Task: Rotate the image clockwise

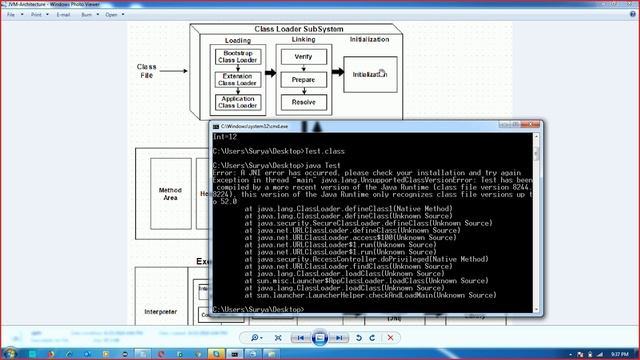Action: [372, 338]
